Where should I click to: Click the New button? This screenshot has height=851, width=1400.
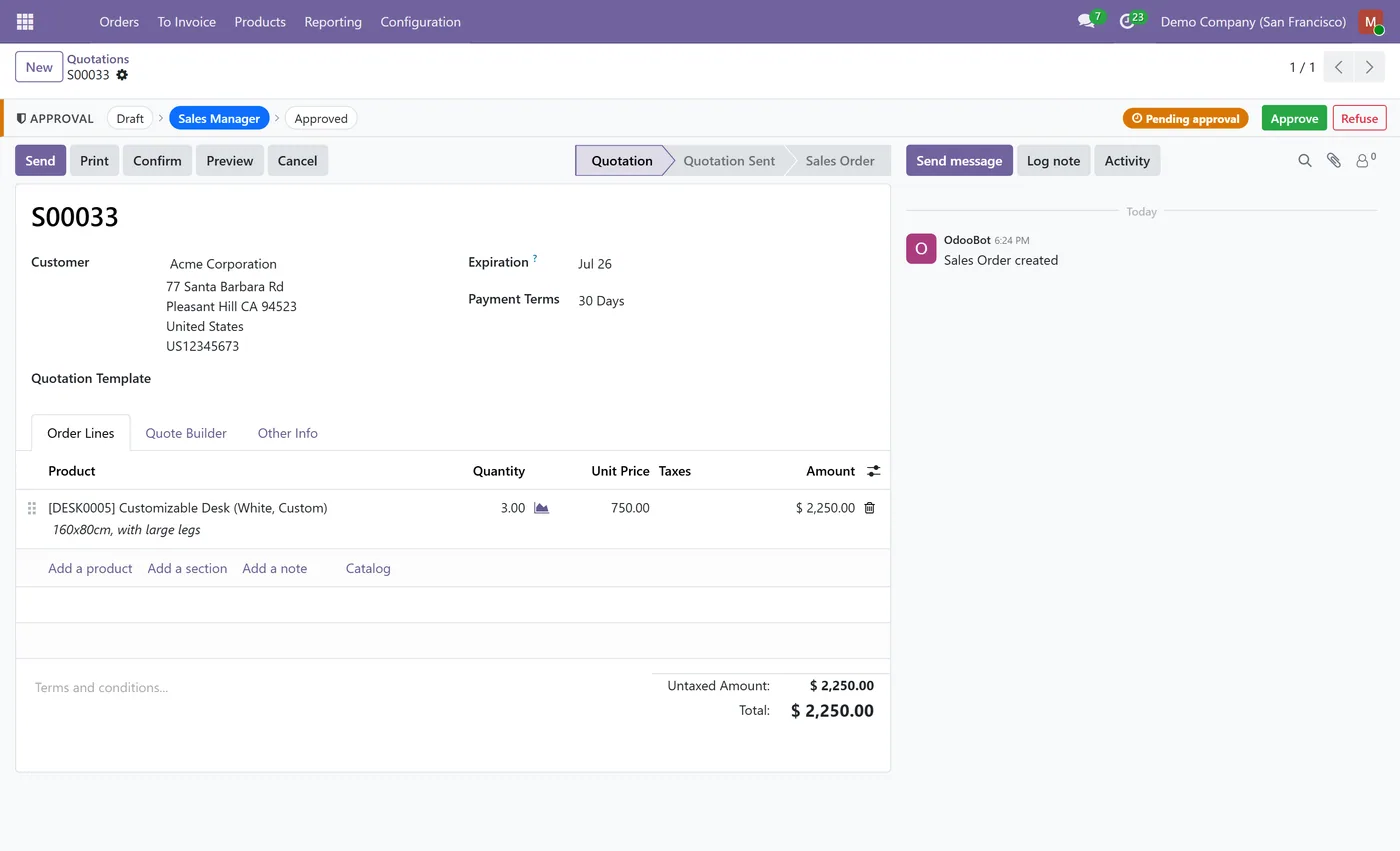(39, 67)
